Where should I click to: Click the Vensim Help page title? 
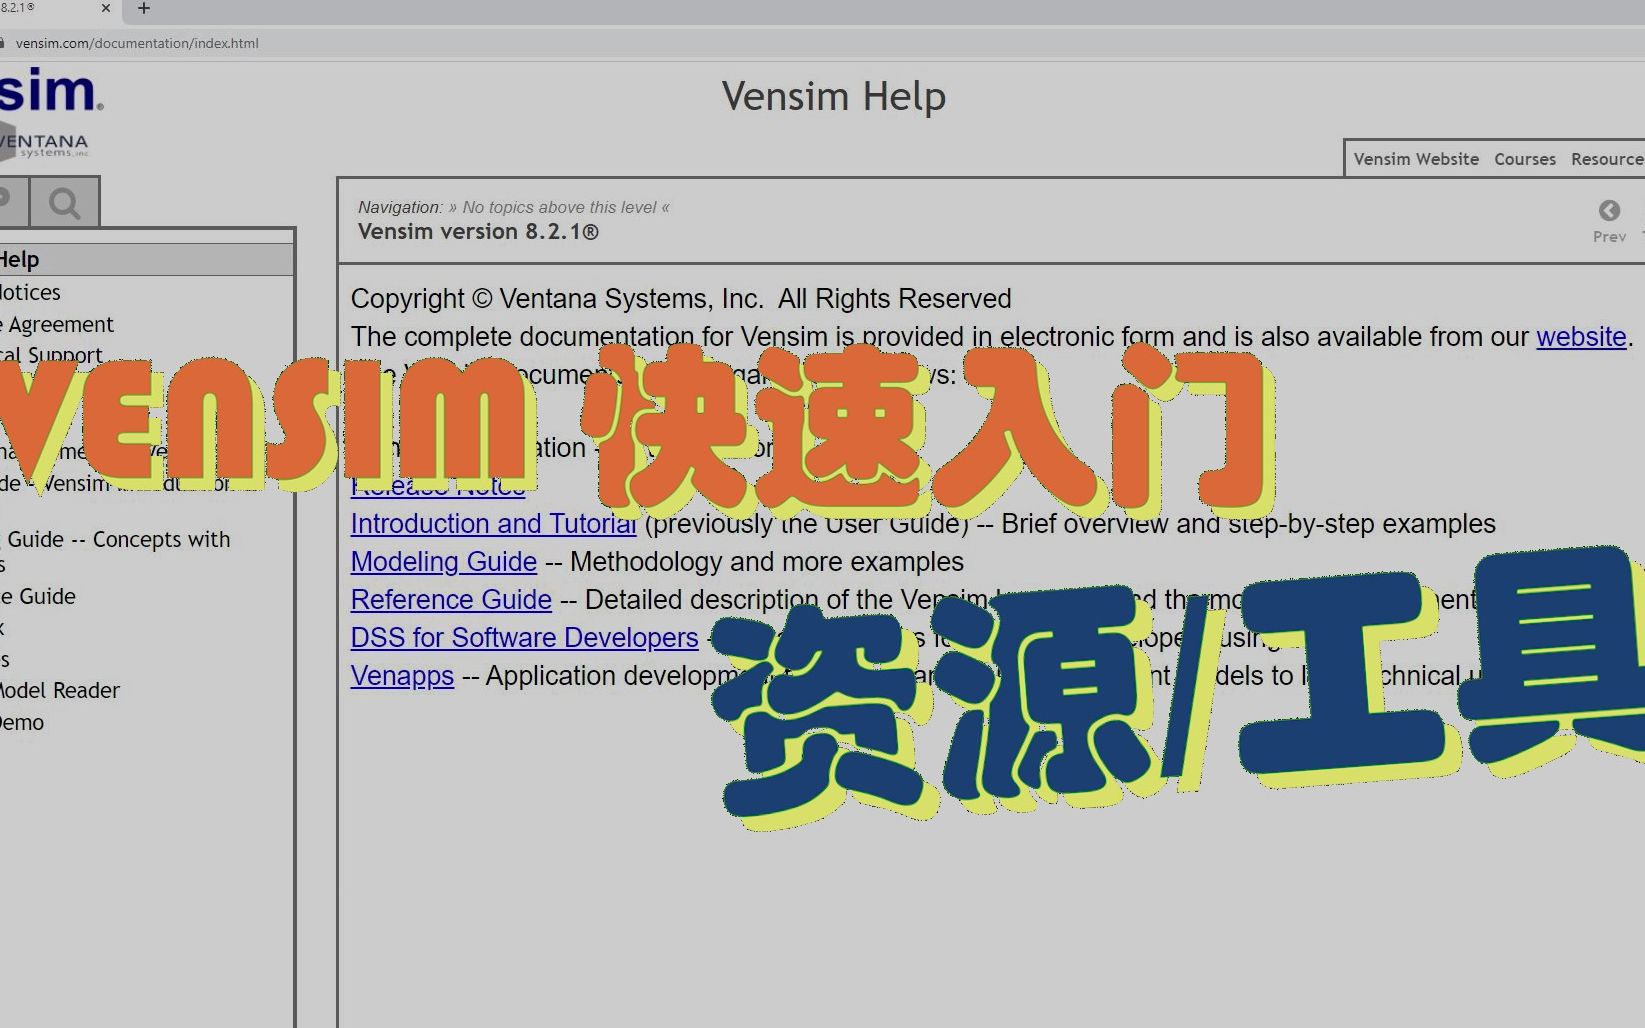click(833, 97)
